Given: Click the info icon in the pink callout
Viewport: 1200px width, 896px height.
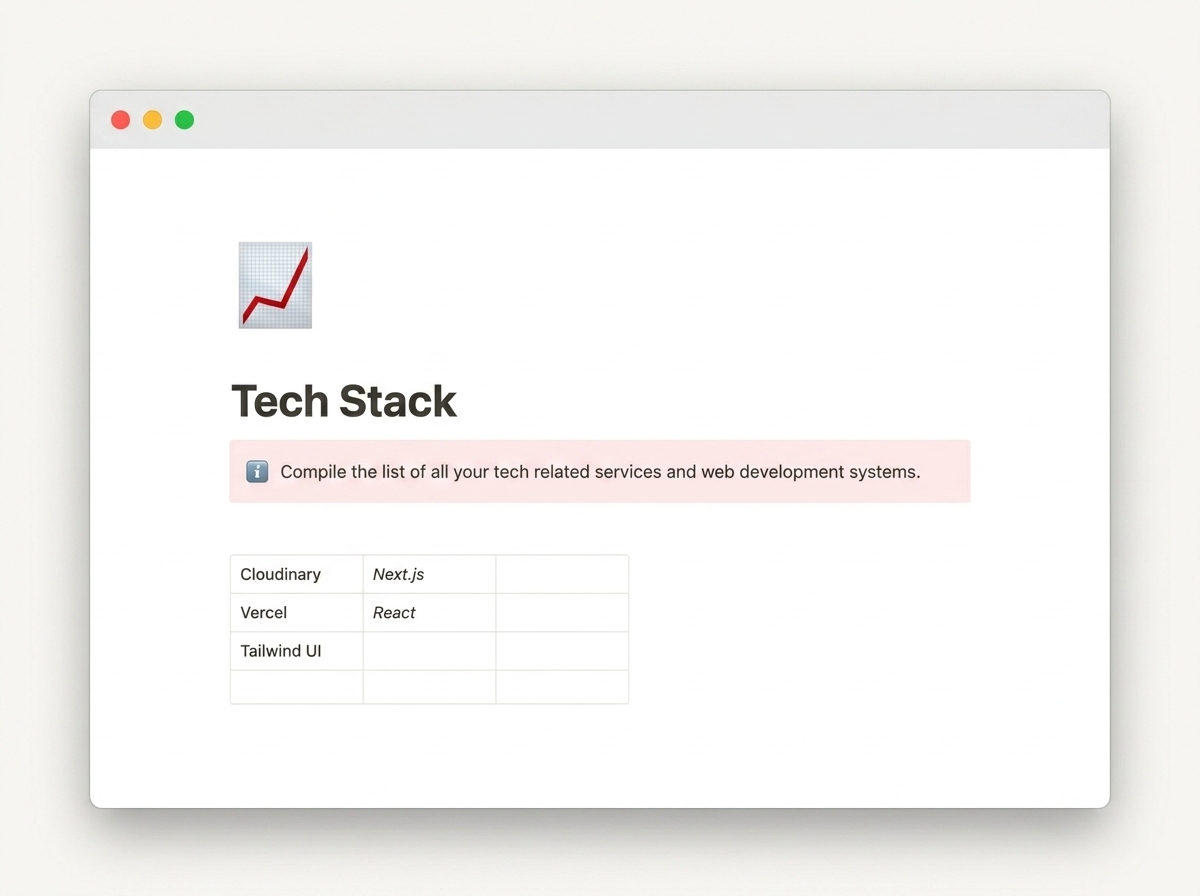Looking at the screenshot, I should 257,471.
